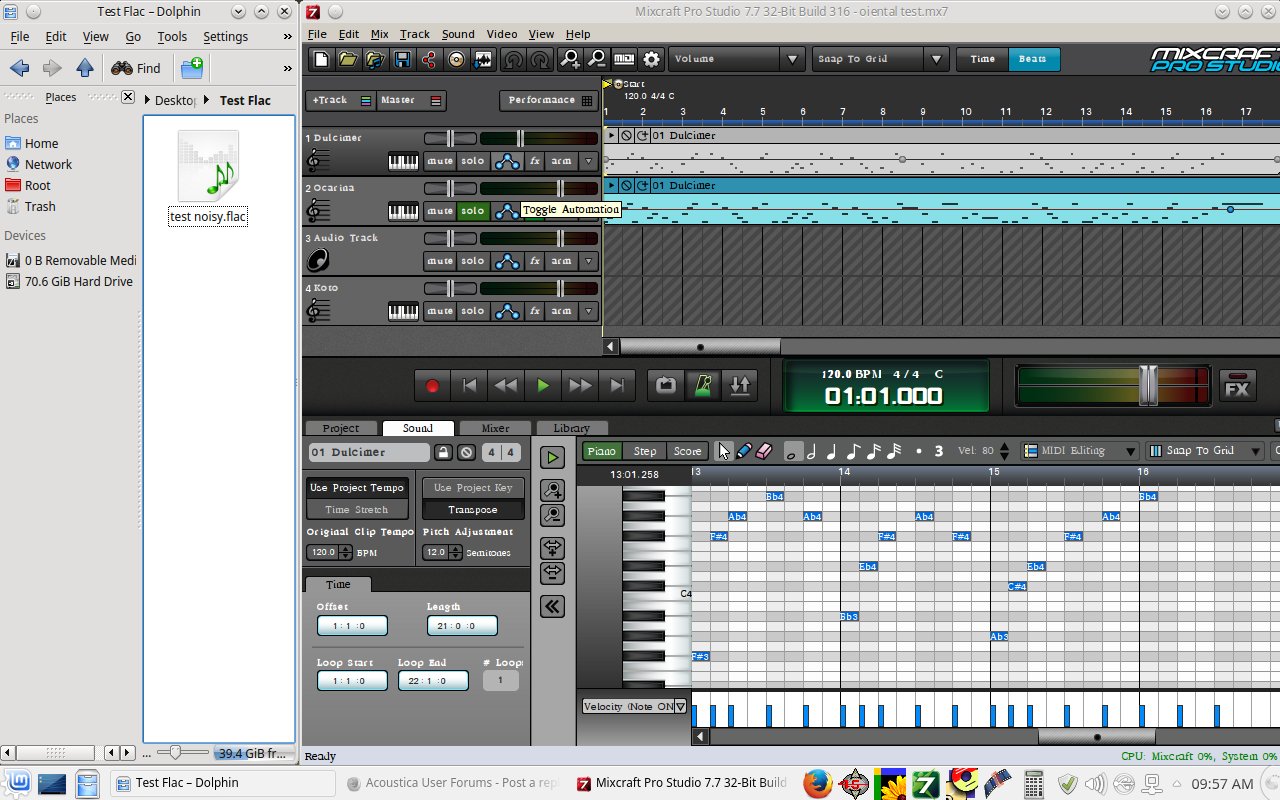Unsolo the Ocarina track
Screen dimensions: 1280x800
[473, 211]
